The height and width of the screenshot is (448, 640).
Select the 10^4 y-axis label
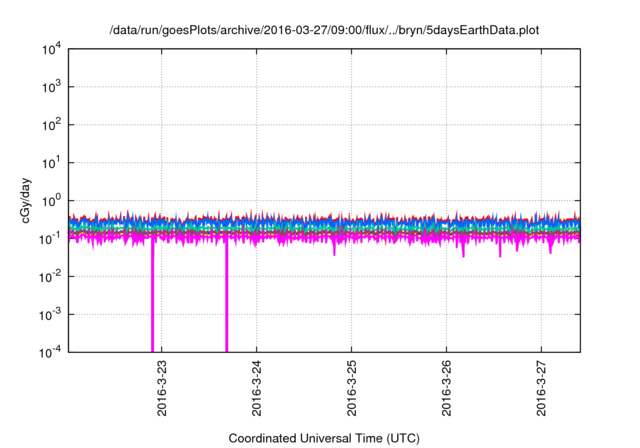click(x=52, y=50)
